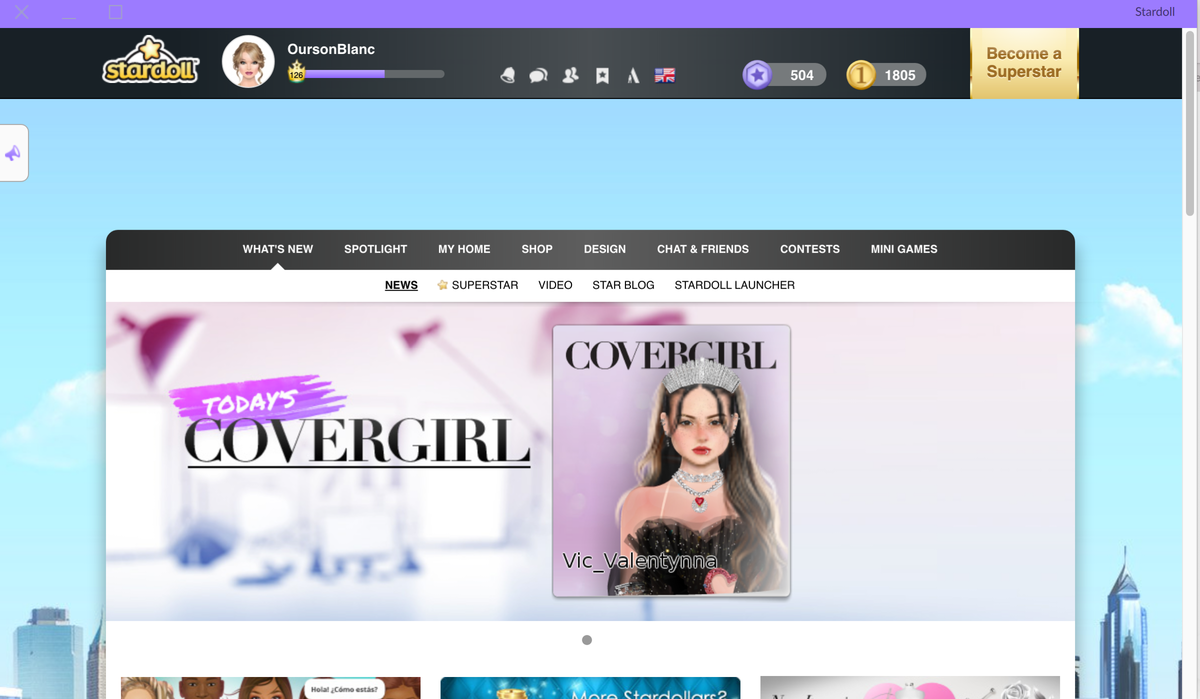Open the Hola ¿Cómo estás? promo banner
Viewport: 1200px width, 699px height.
coord(271,688)
